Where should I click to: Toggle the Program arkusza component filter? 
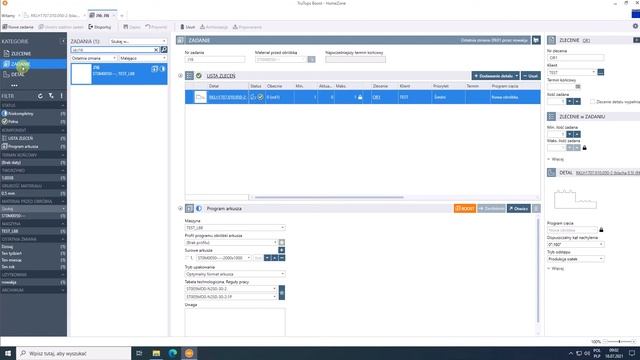[33, 147]
